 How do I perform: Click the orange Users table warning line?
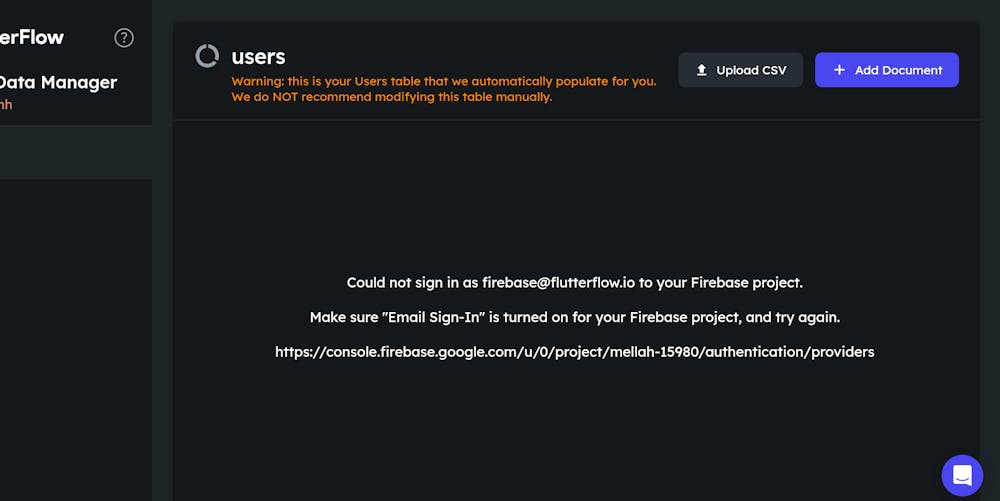point(444,81)
